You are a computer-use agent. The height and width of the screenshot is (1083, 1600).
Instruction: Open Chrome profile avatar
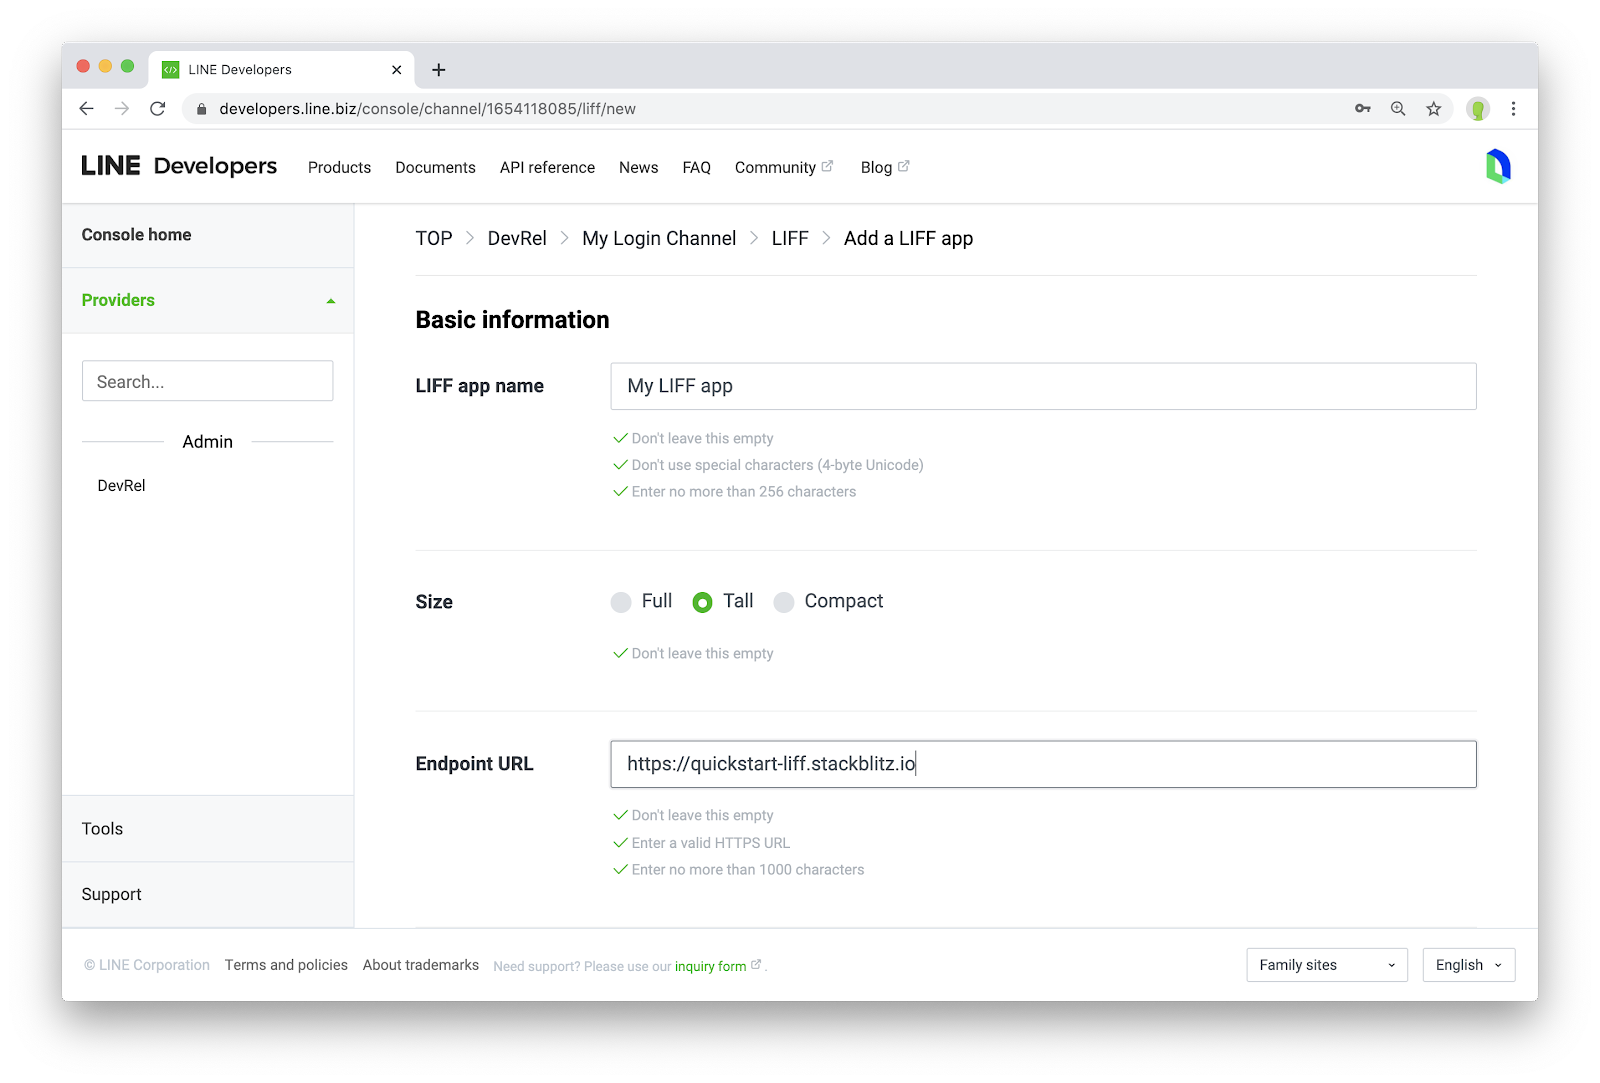tap(1478, 109)
